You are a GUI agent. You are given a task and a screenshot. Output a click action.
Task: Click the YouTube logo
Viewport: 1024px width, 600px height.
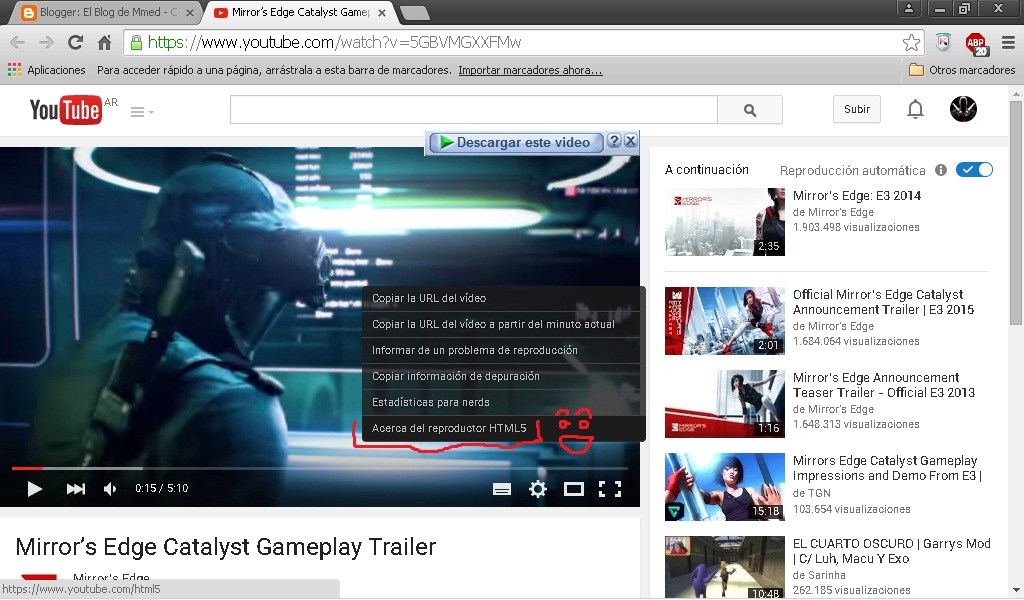(65, 110)
